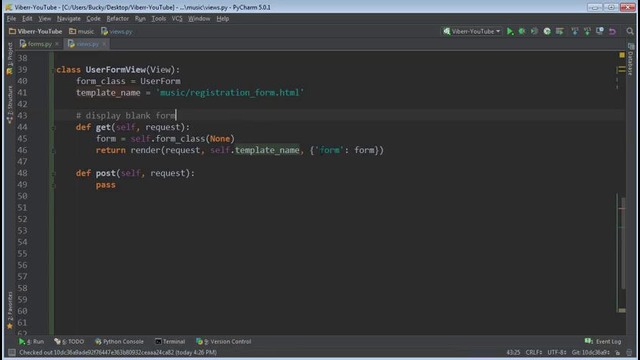
Task: Open the Run tool window
Action: (x=31, y=341)
